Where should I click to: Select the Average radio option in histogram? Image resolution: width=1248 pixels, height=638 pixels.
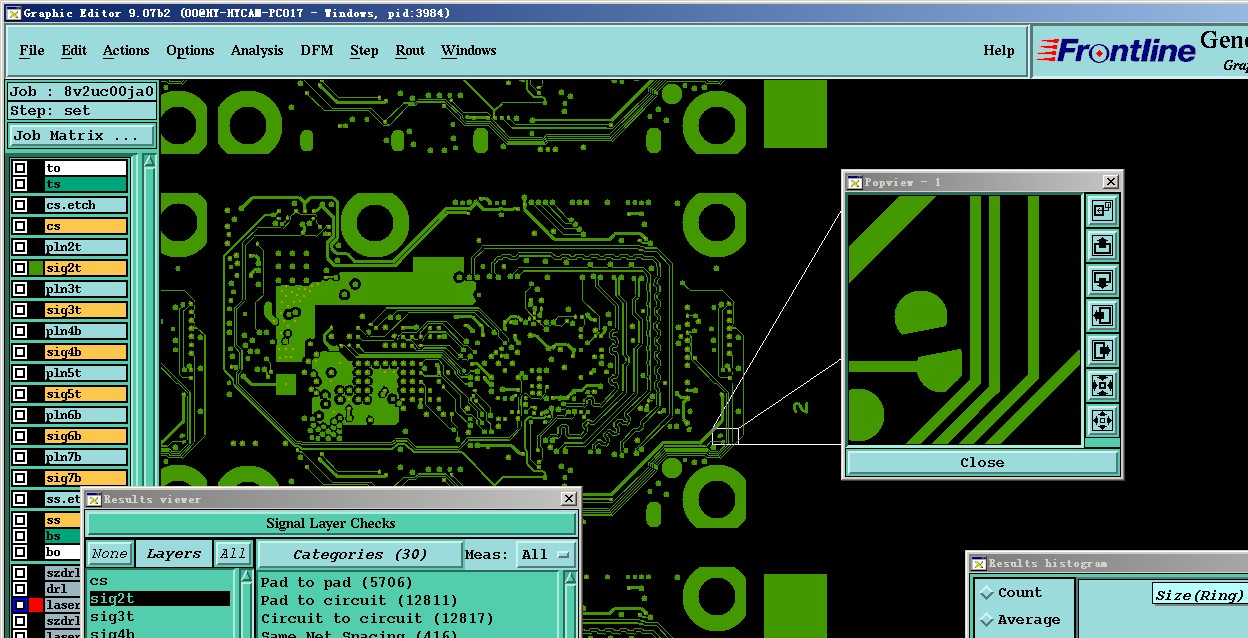[x=988, y=620]
